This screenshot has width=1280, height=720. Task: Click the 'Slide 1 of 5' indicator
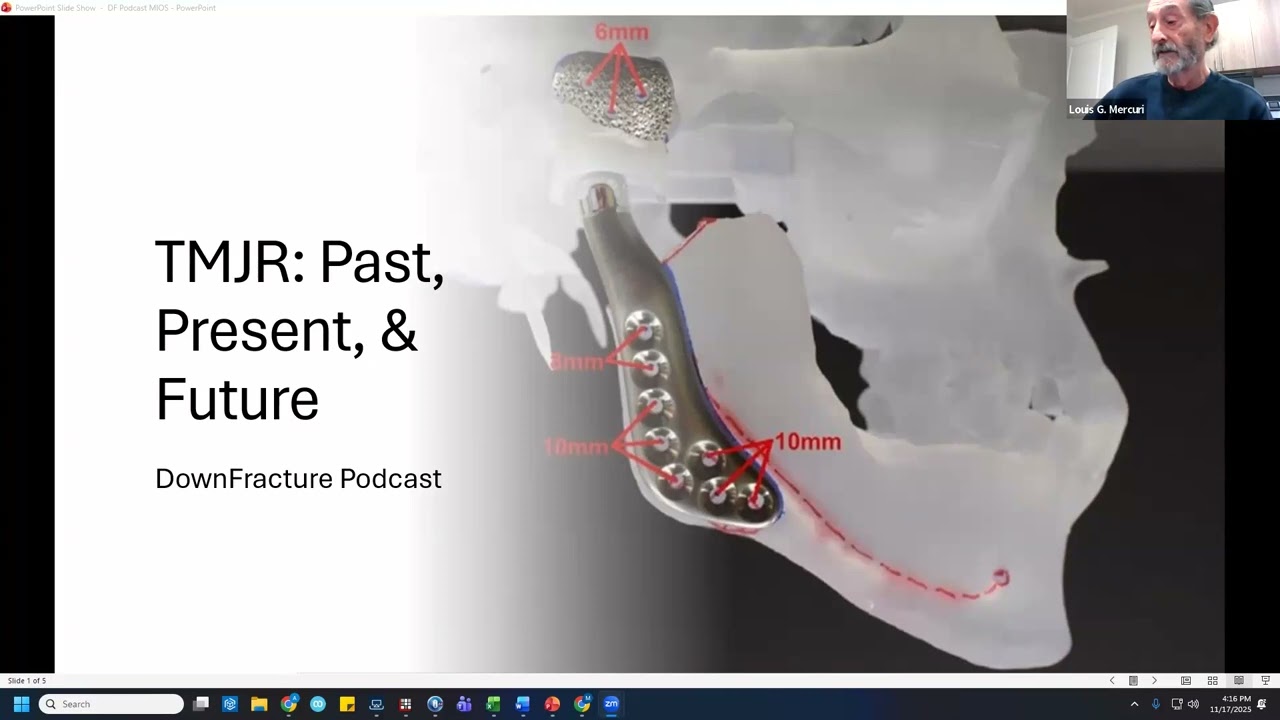click(27, 681)
